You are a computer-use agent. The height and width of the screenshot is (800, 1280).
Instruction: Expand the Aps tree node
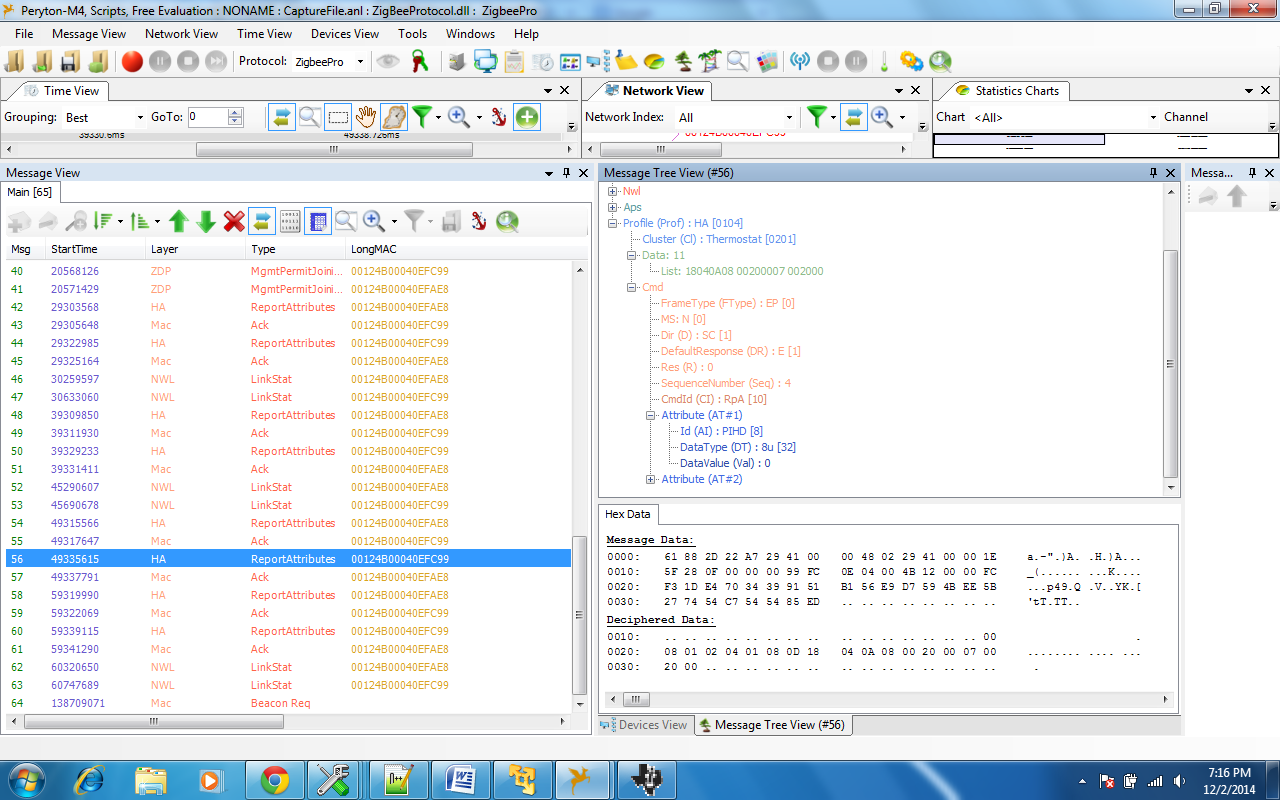(x=613, y=207)
